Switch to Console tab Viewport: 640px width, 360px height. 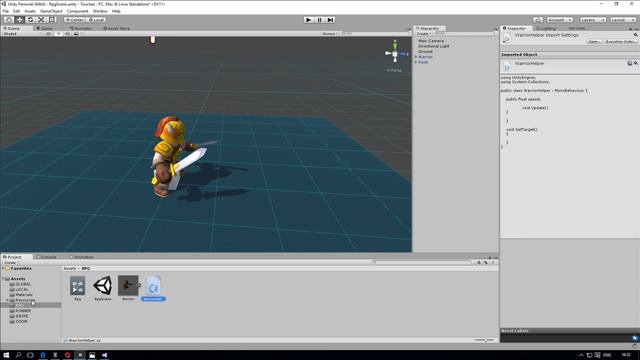click(x=46, y=257)
